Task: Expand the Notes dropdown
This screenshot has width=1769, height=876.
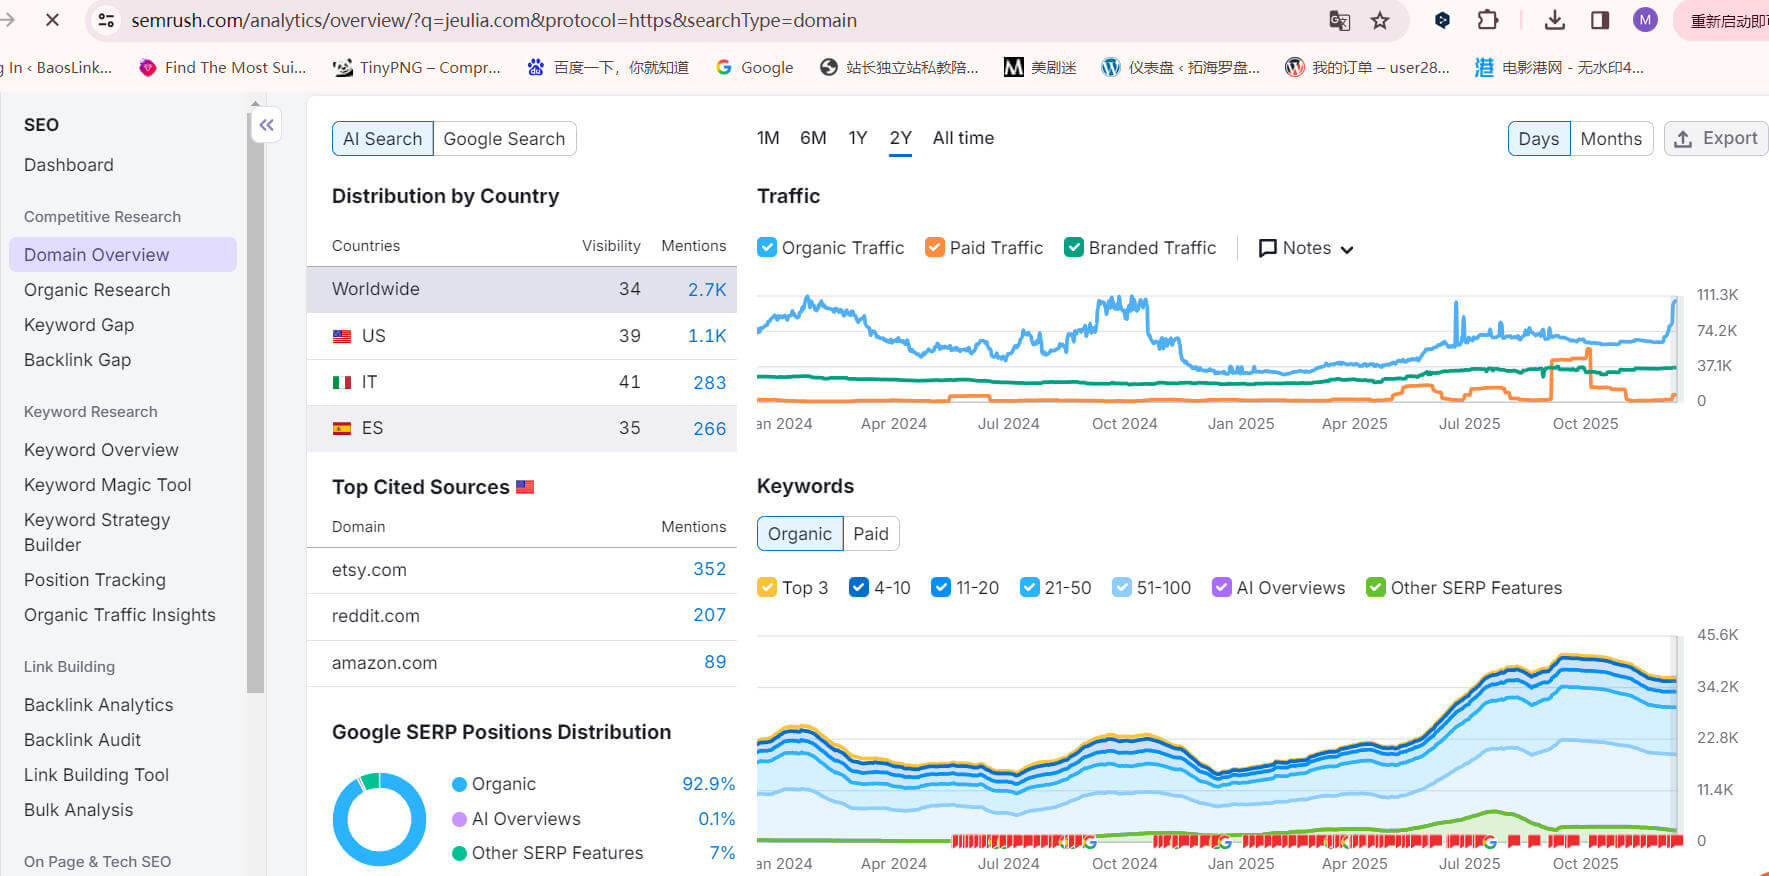Action: [1306, 248]
